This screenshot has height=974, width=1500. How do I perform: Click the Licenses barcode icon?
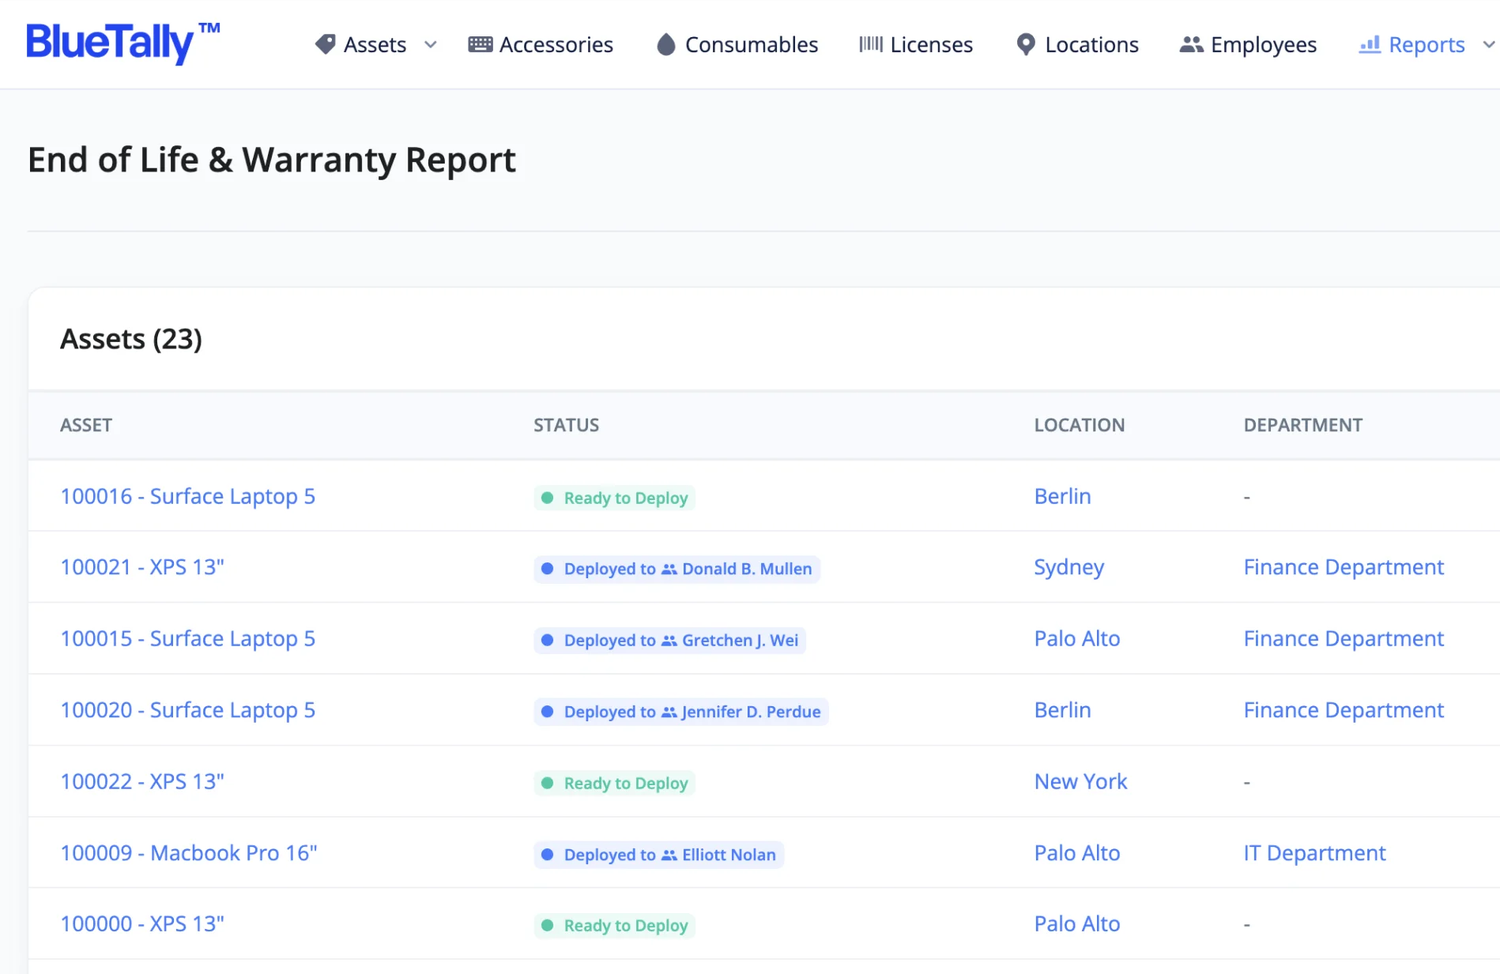point(871,44)
